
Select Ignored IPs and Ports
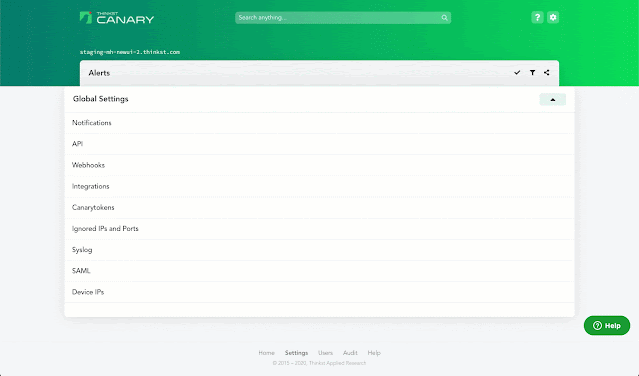pyautogui.click(x=320, y=229)
